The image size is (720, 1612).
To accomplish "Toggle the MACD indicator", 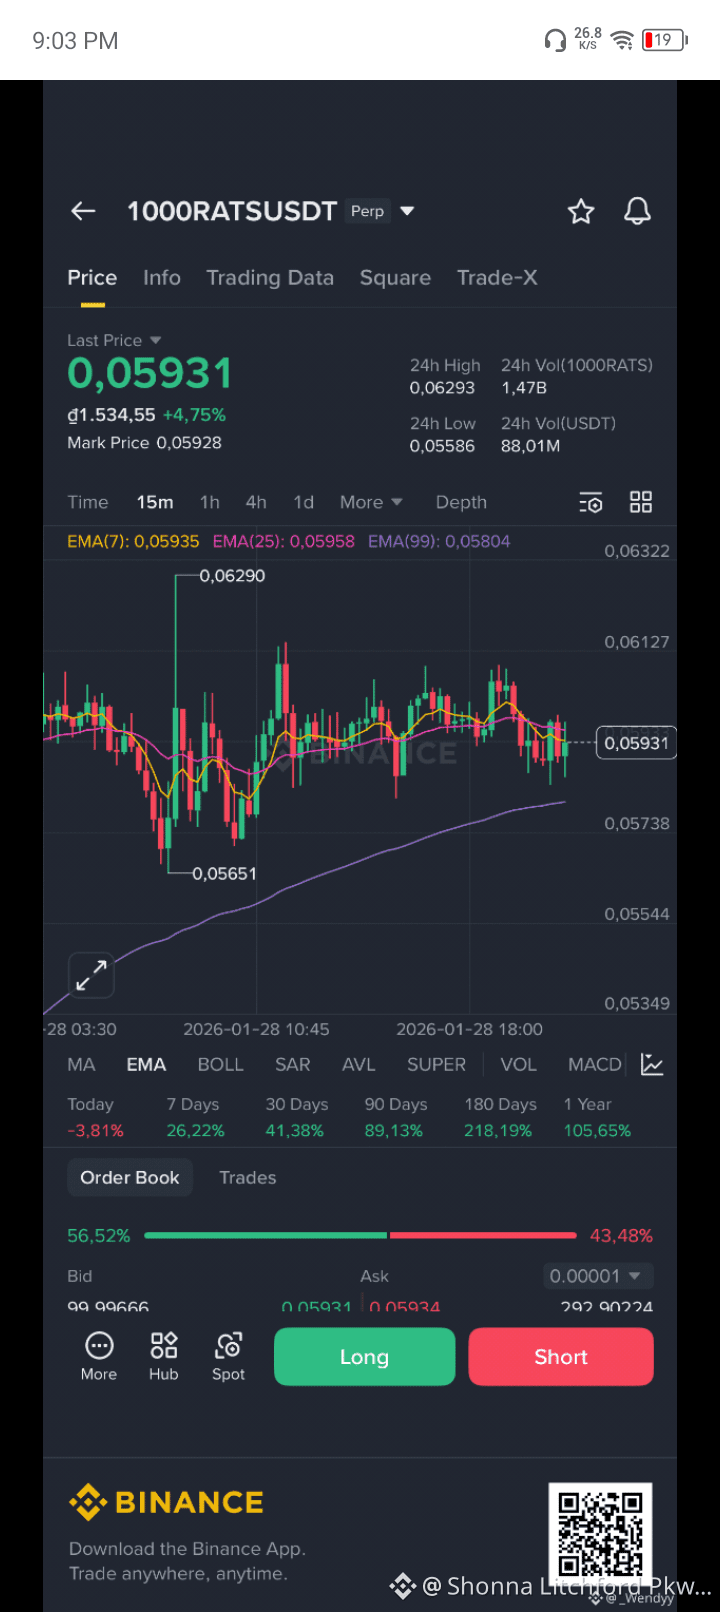I will [595, 1065].
